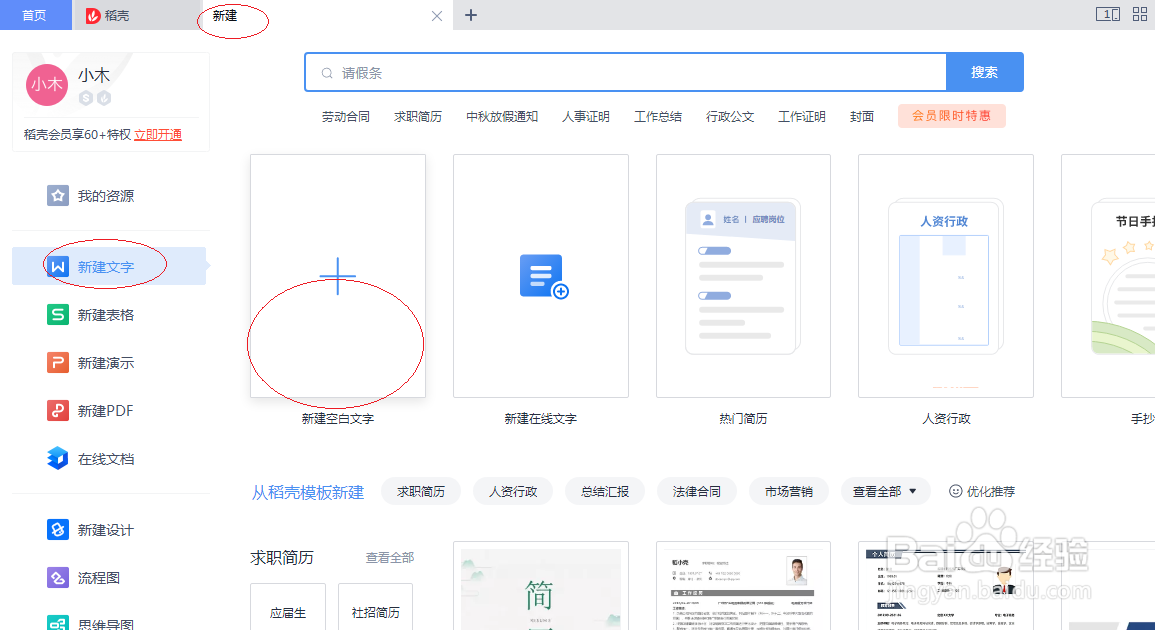Click 从稻壳模板新建 heading
The width and height of the screenshot is (1155, 630).
point(308,492)
